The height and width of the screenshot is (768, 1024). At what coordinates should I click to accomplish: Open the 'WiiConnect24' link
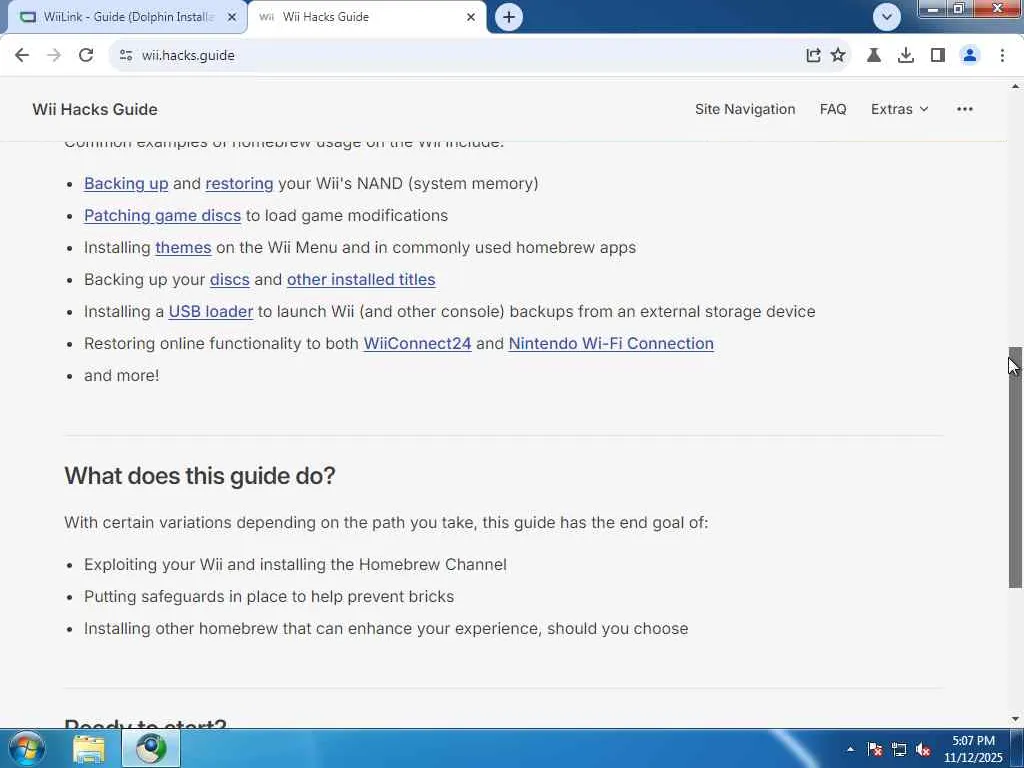click(417, 344)
